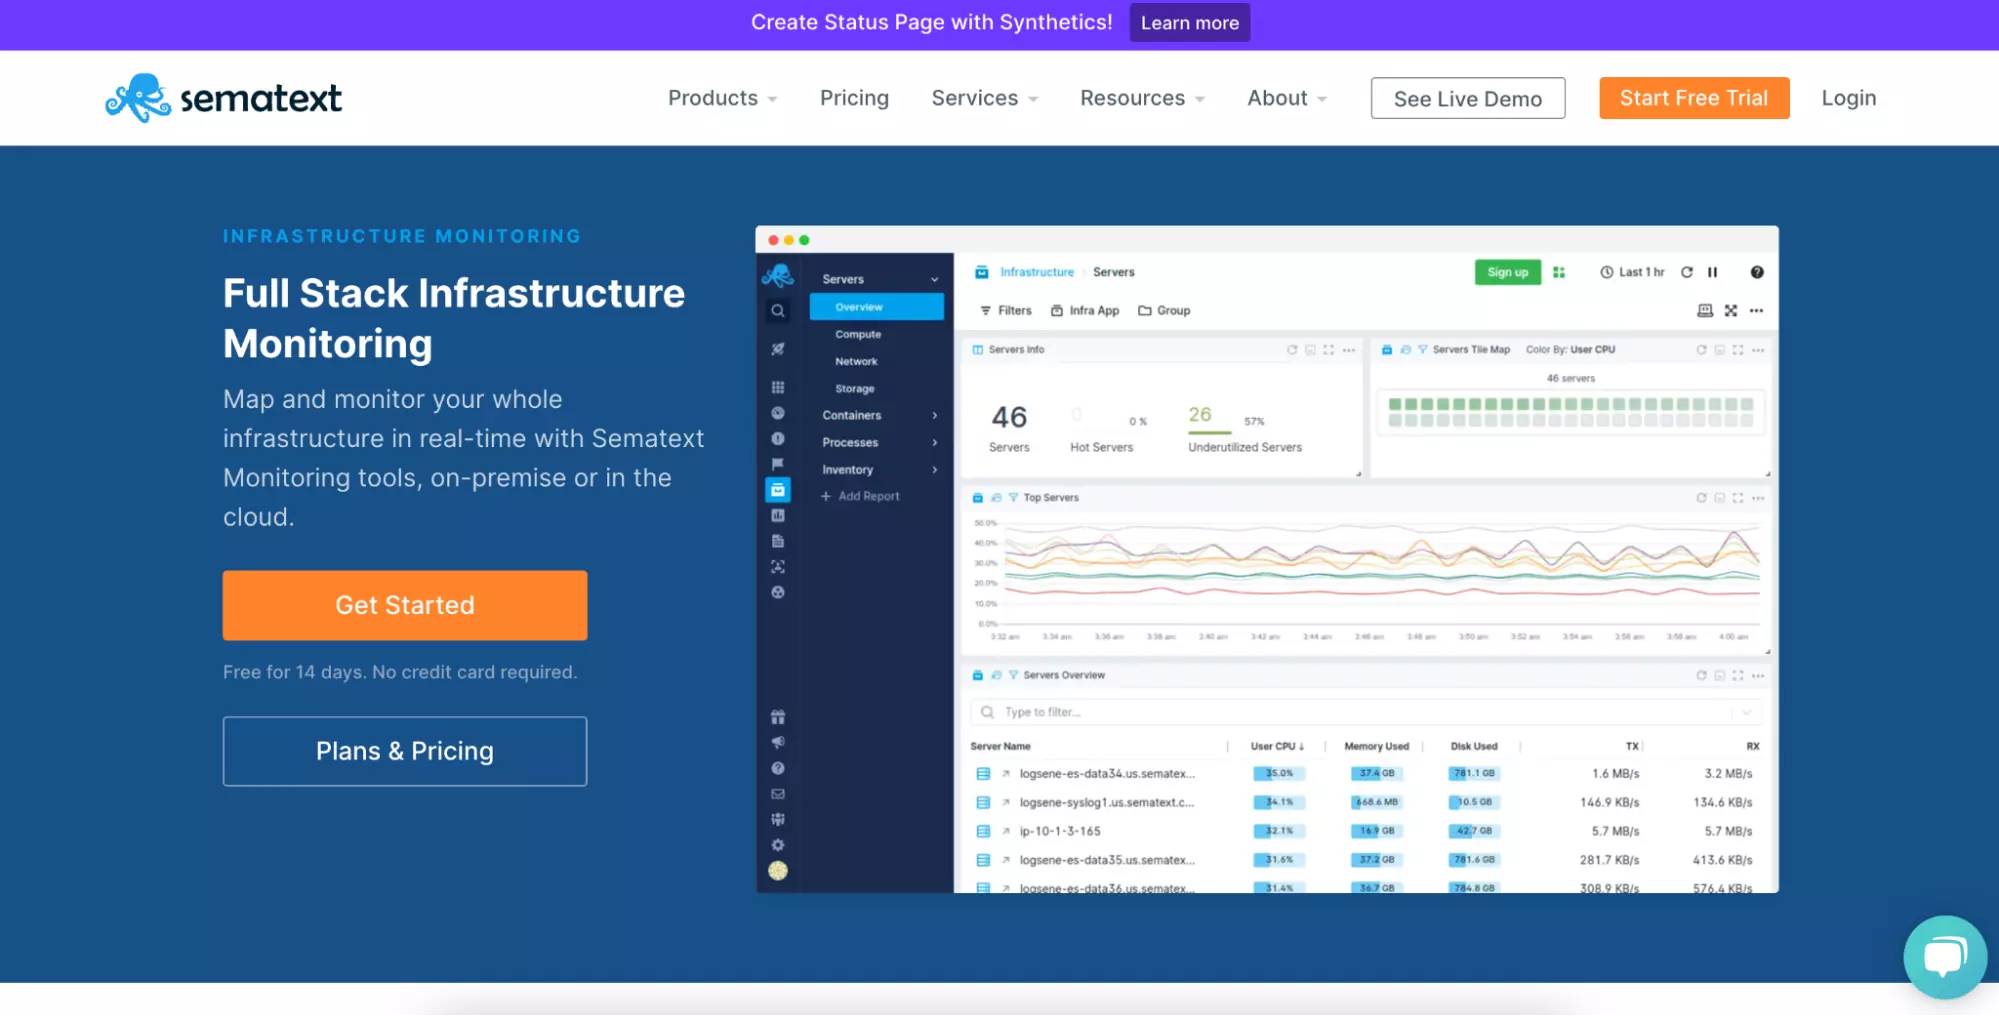
Task: Open the About dropdown menu
Action: click(x=1287, y=98)
